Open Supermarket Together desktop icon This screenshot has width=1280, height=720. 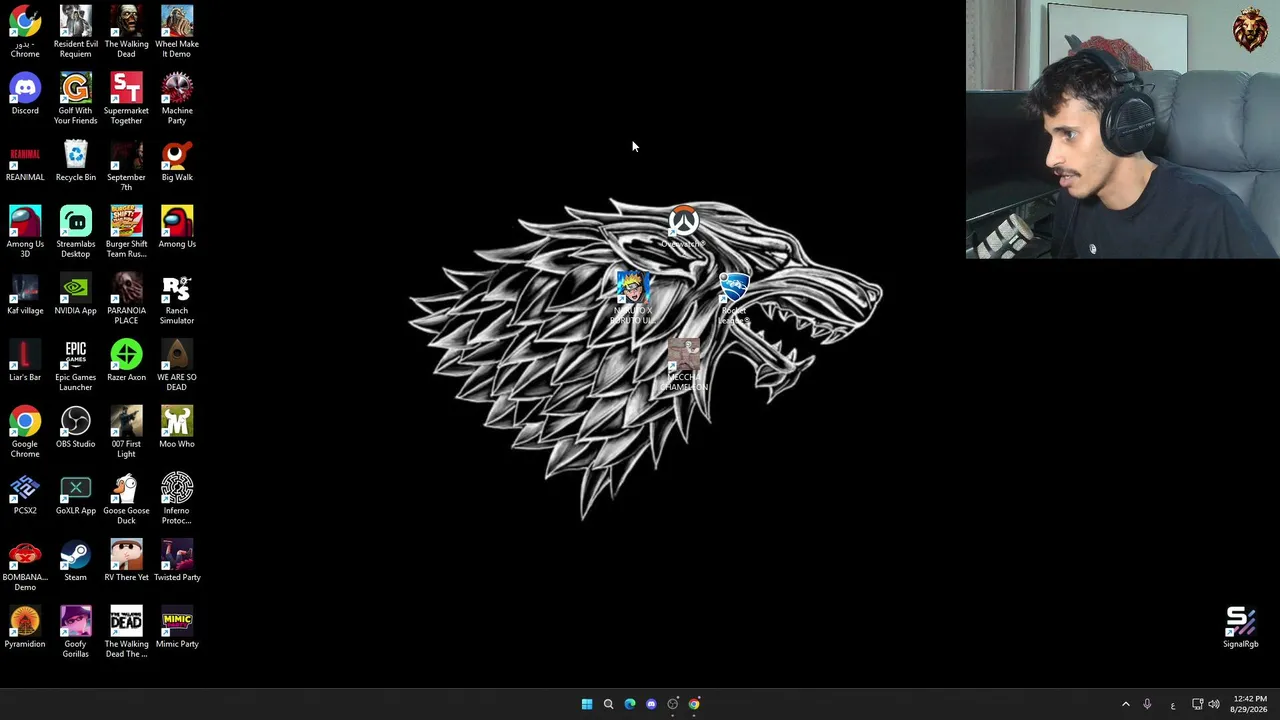click(126, 98)
